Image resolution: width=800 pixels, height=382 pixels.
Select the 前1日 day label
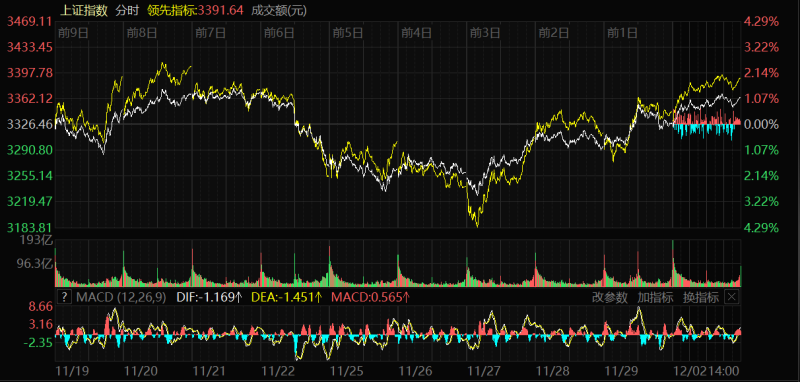tap(622, 33)
